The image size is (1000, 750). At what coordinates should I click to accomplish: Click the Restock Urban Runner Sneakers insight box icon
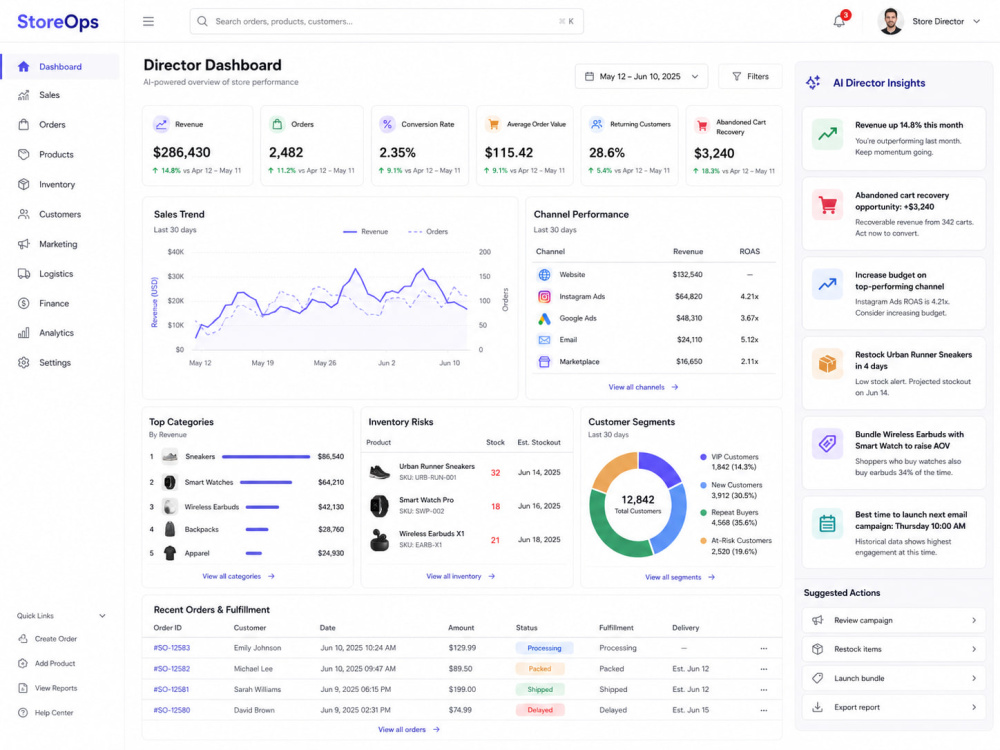827,364
